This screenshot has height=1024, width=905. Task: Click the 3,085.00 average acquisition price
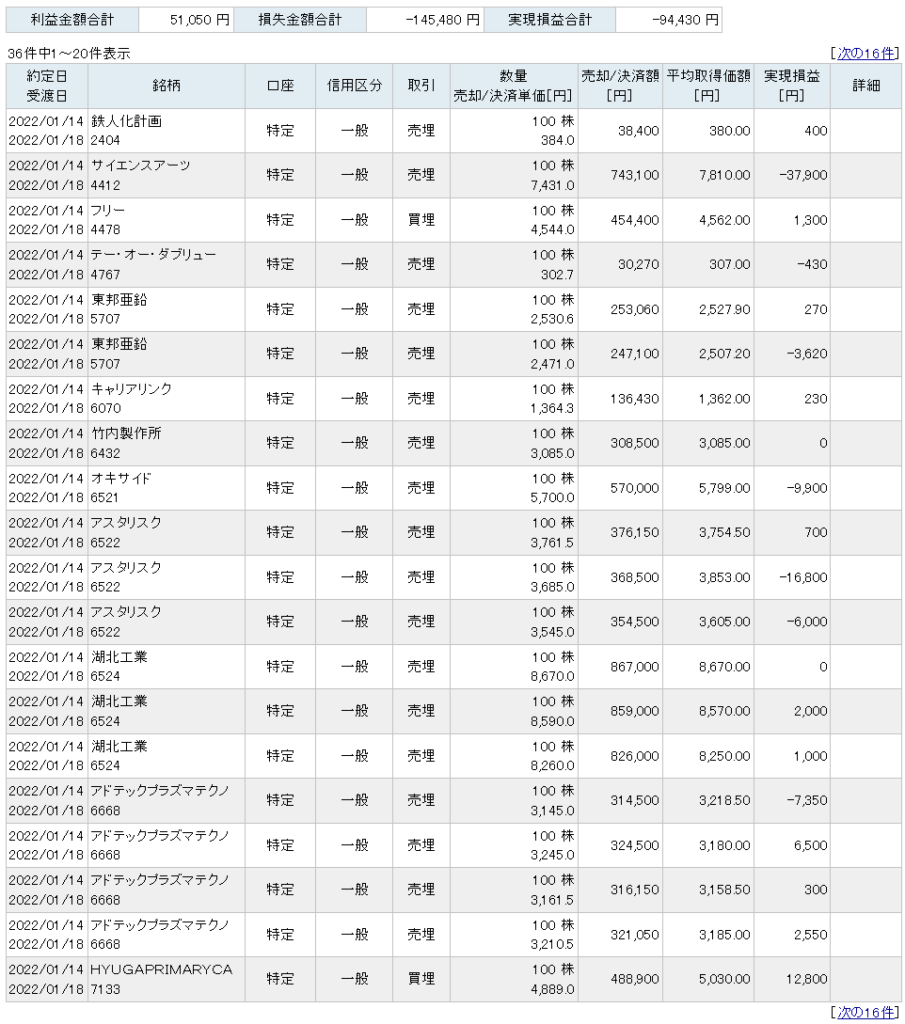725,443
